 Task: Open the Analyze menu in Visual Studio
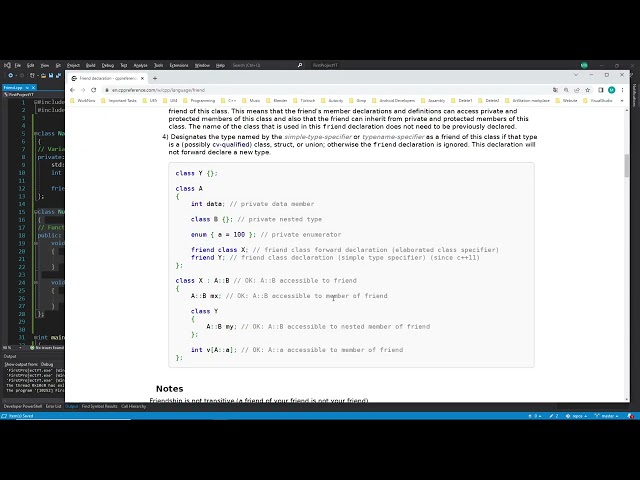[140, 65]
